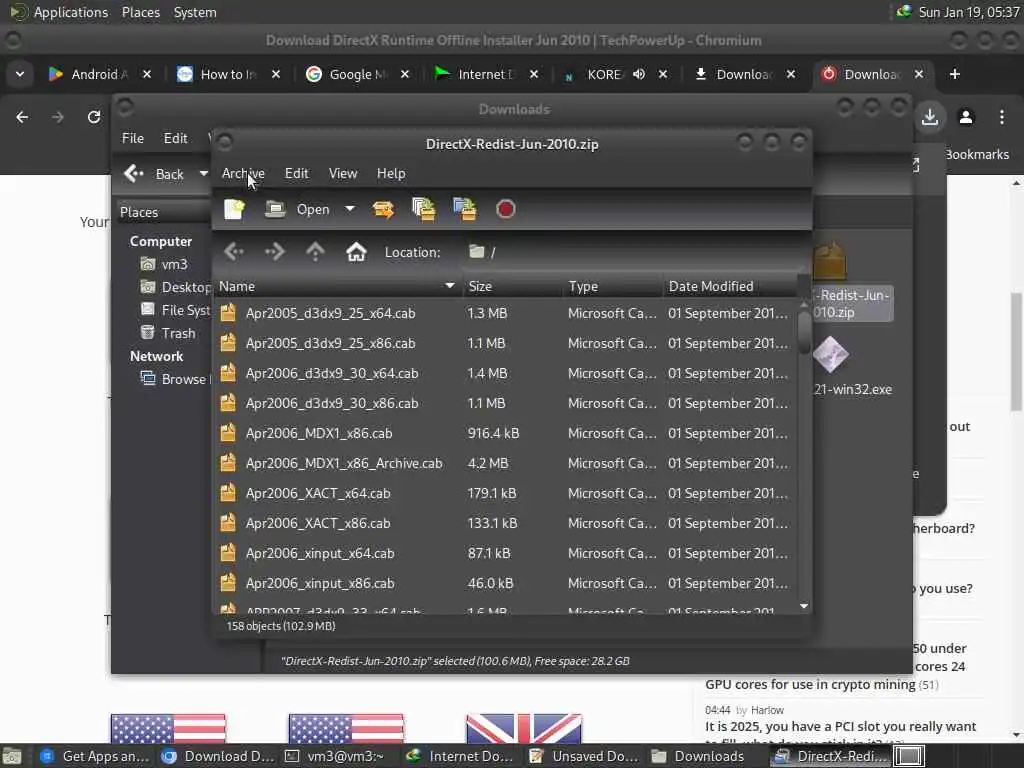
Task: Open Edit menu in Downloads window
Action: [175, 138]
